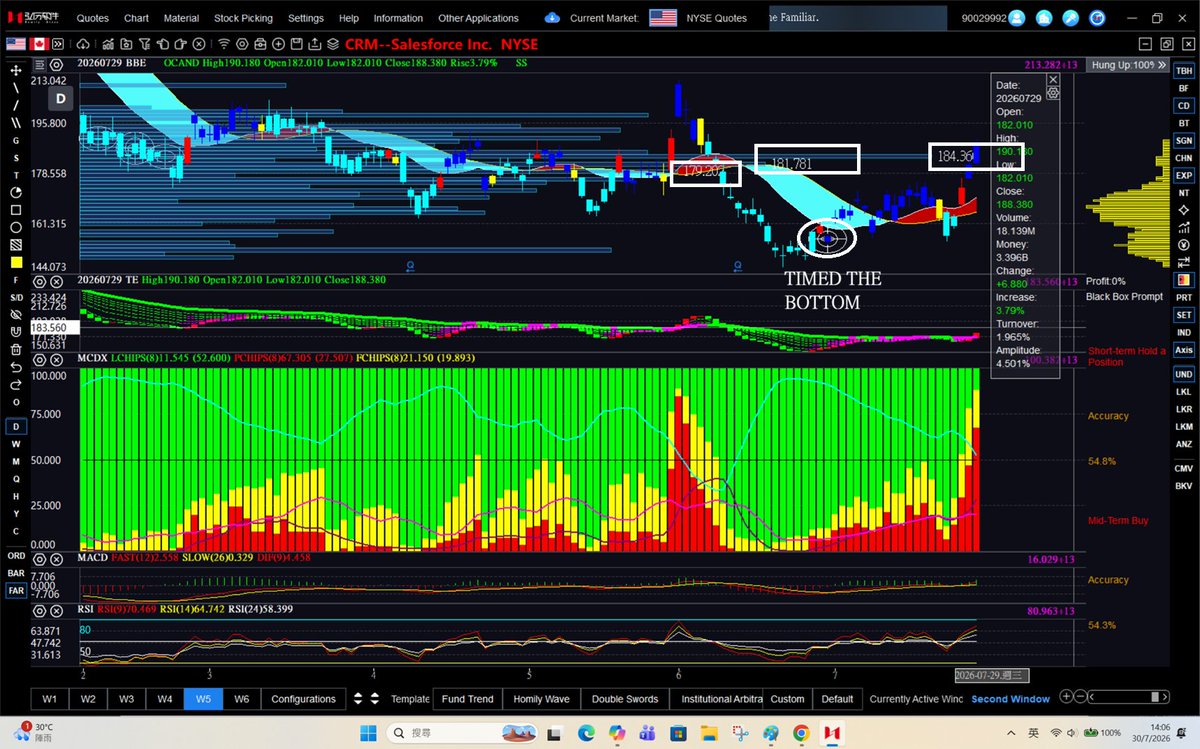Open the Quotes menu
The image size is (1200, 749).
pos(93,18)
